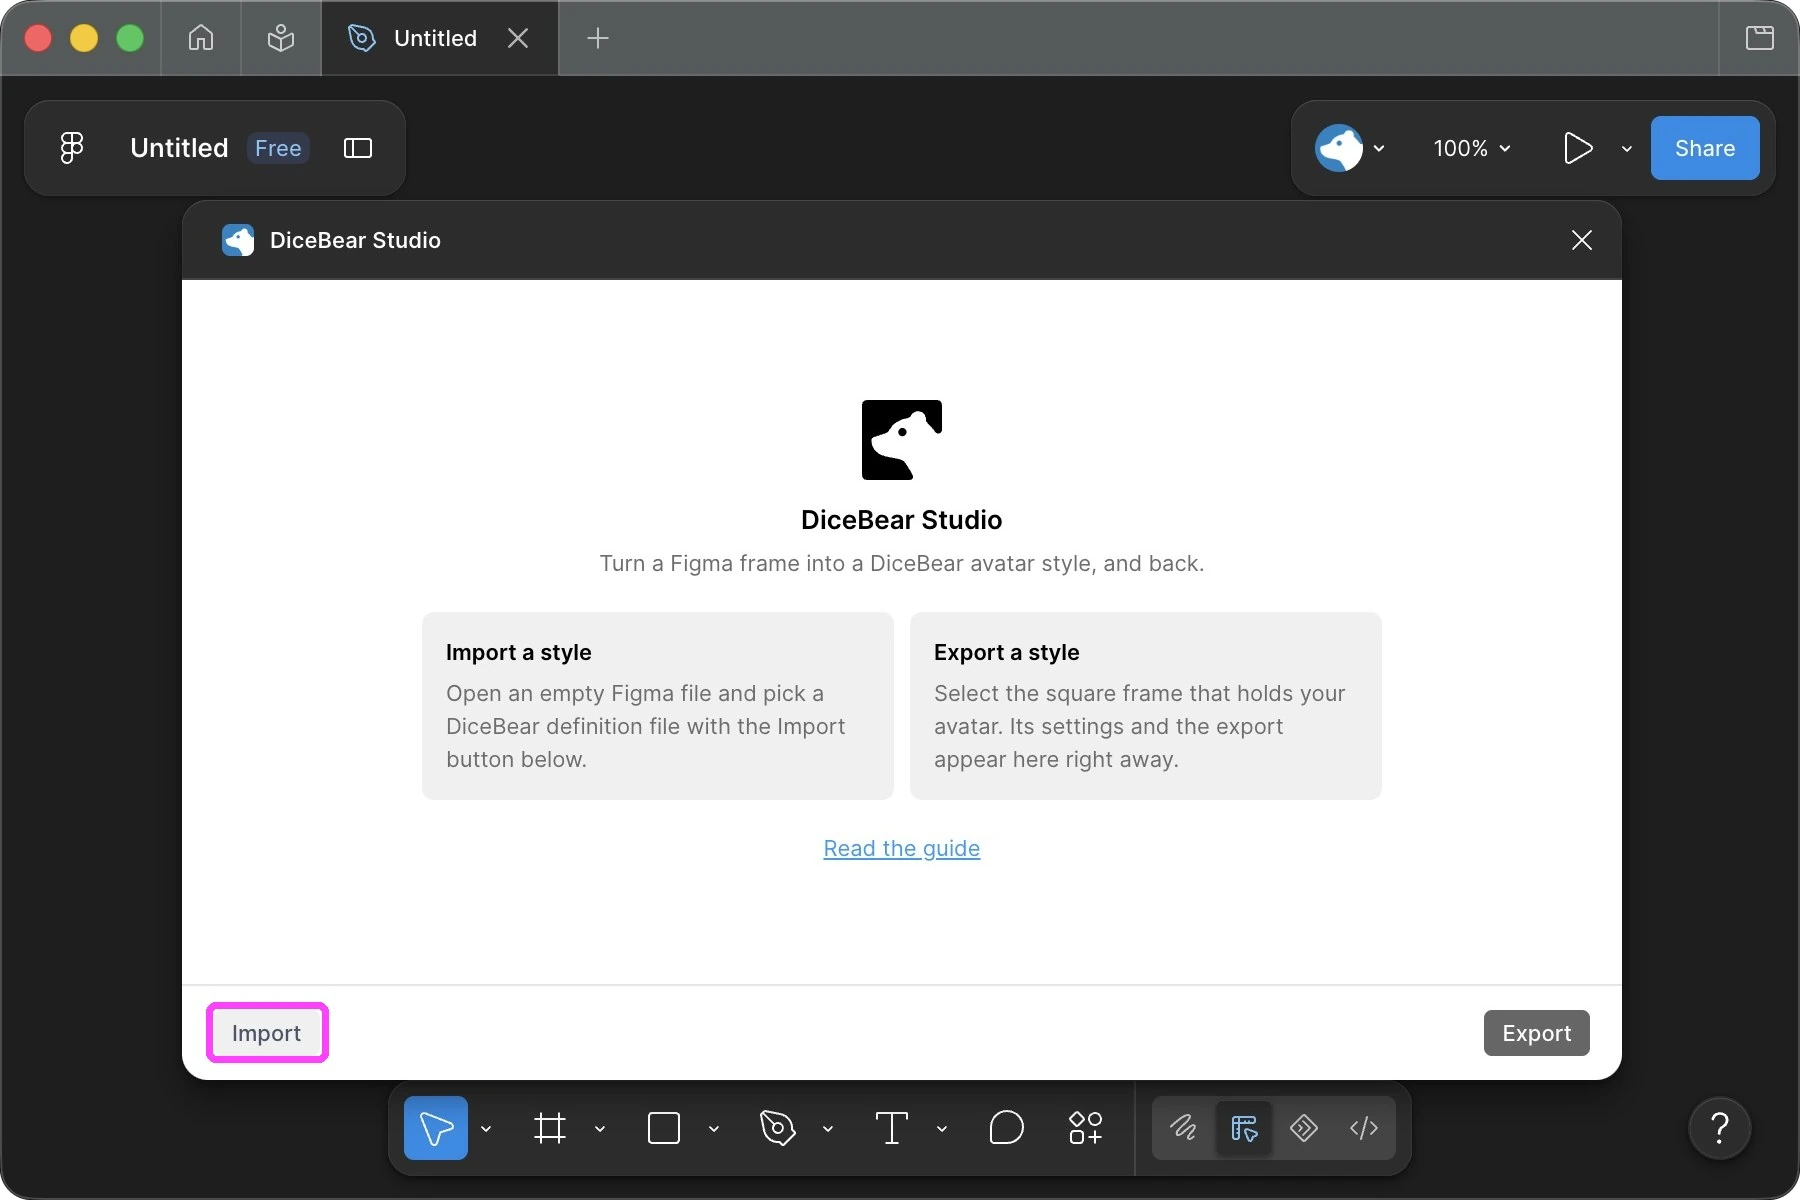
Task: Click the DiceBear Studio heading text
Action: [x=902, y=520]
